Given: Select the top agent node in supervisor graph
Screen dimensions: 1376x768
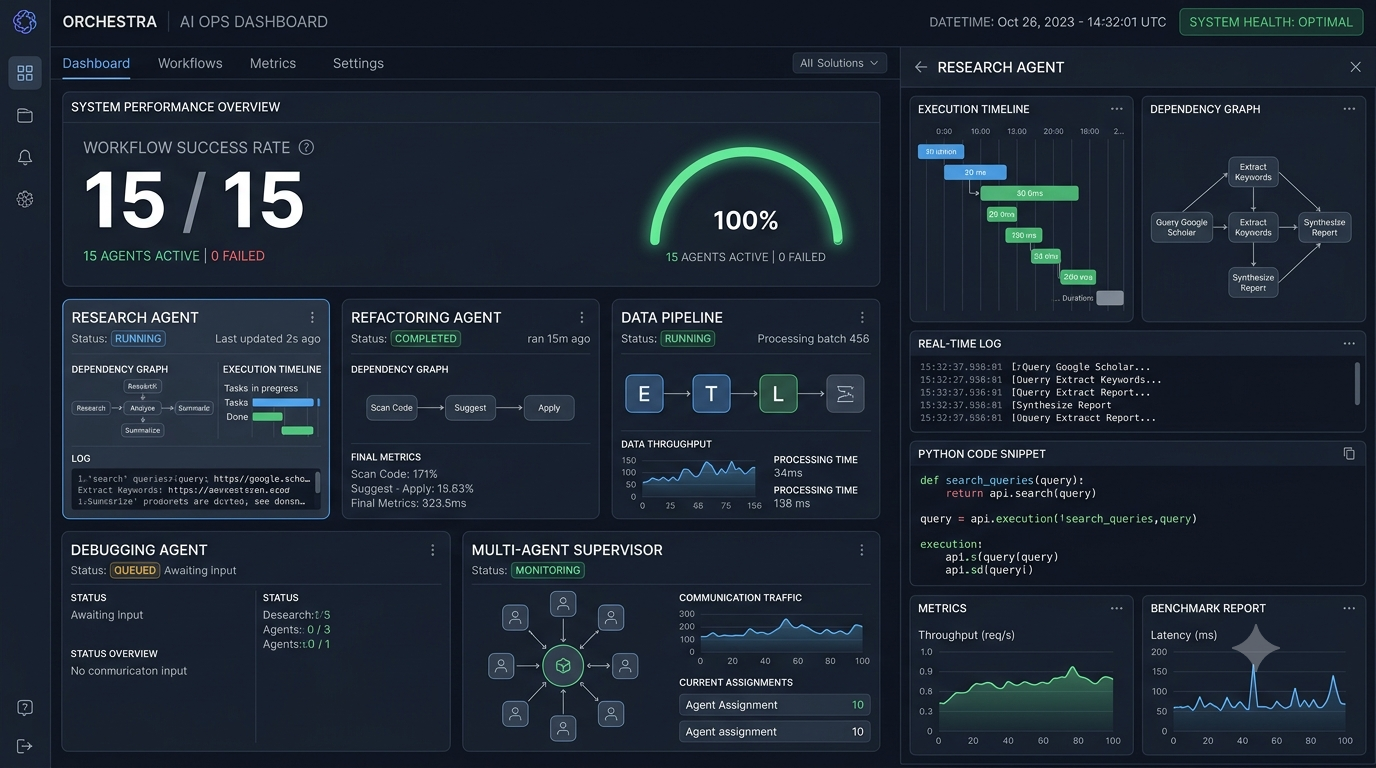Looking at the screenshot, I should tap(563, 604).
